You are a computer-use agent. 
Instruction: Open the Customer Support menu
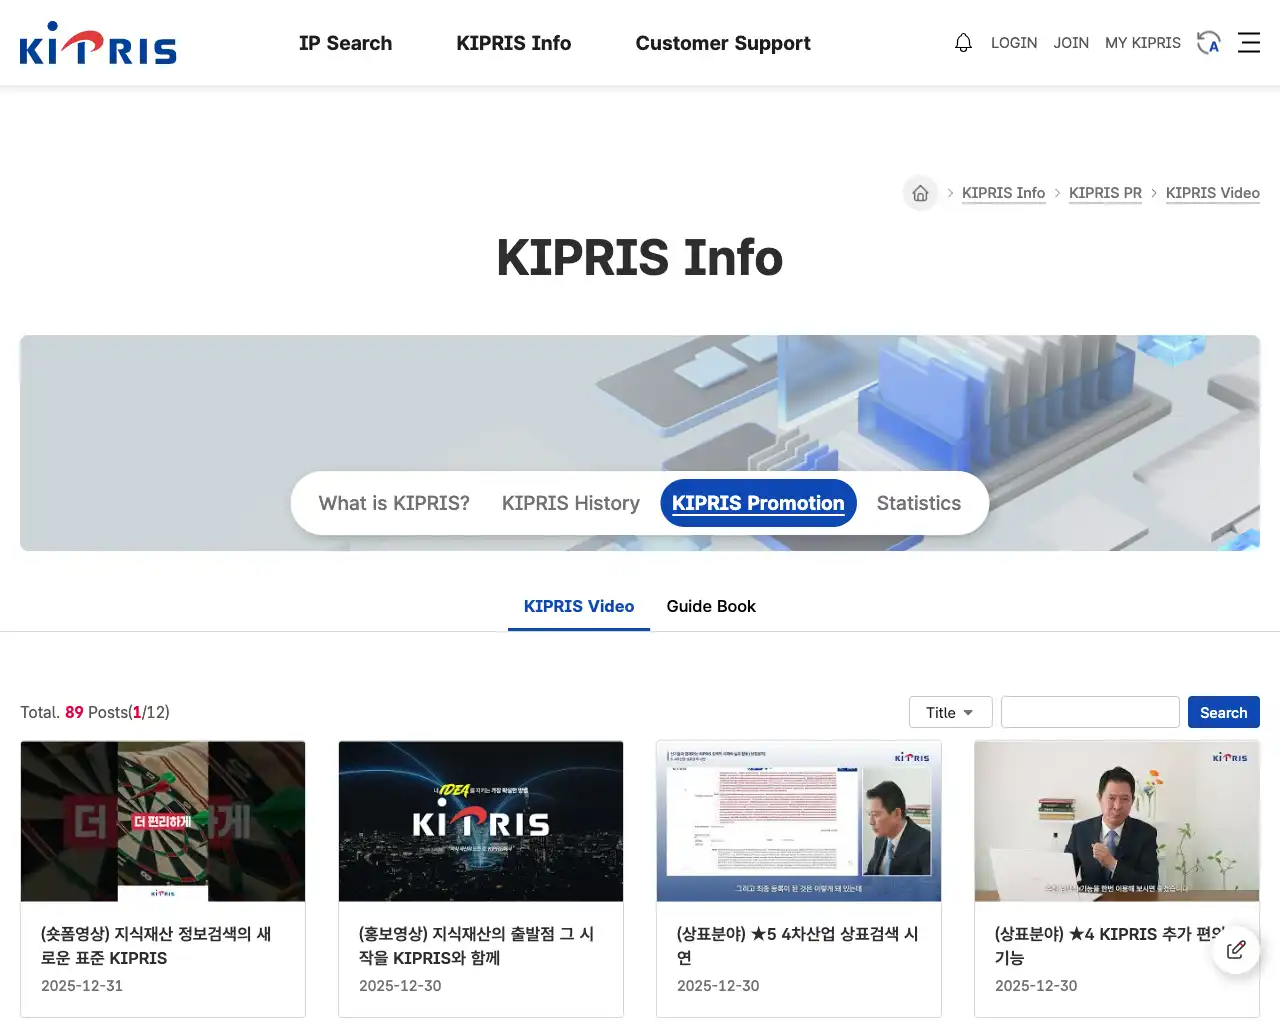(723, 43)
